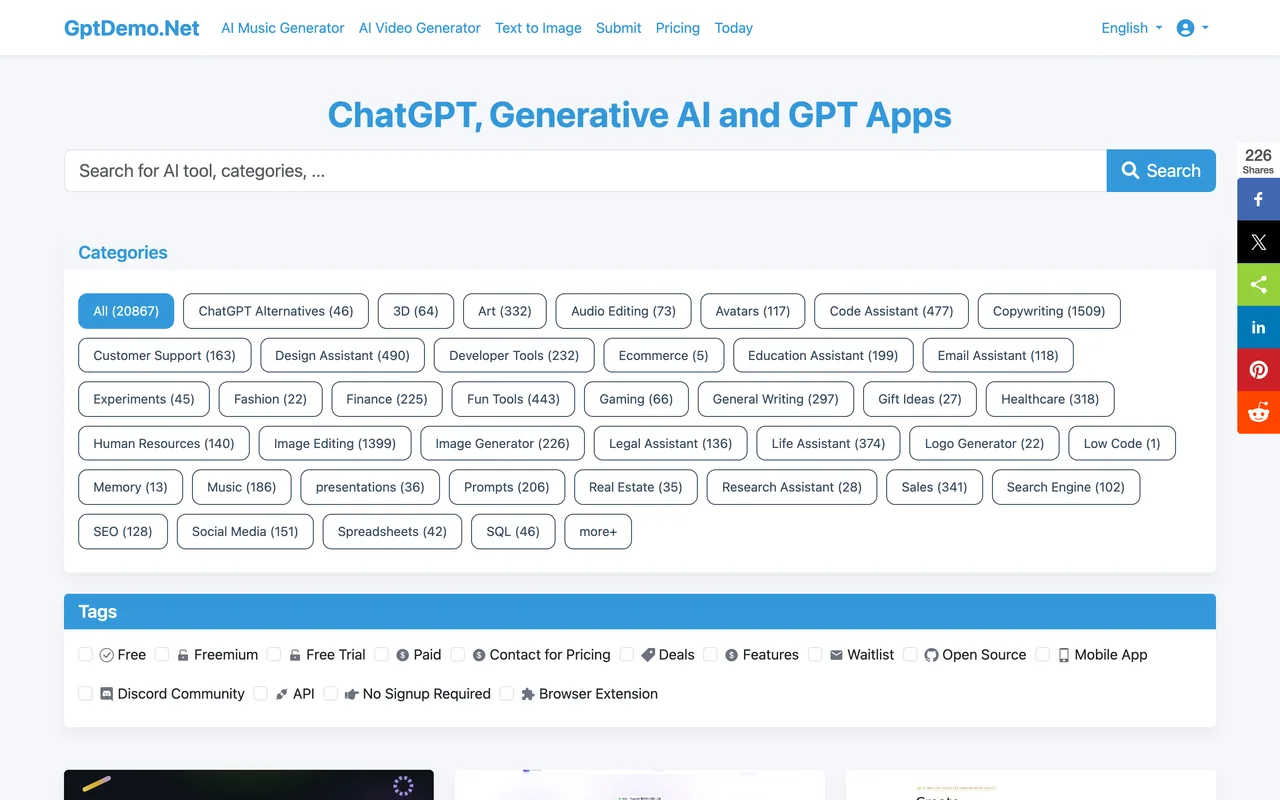Screen dimensions: 1280x800
Task: Open the Submit nav link
Action: pos(619,28)
